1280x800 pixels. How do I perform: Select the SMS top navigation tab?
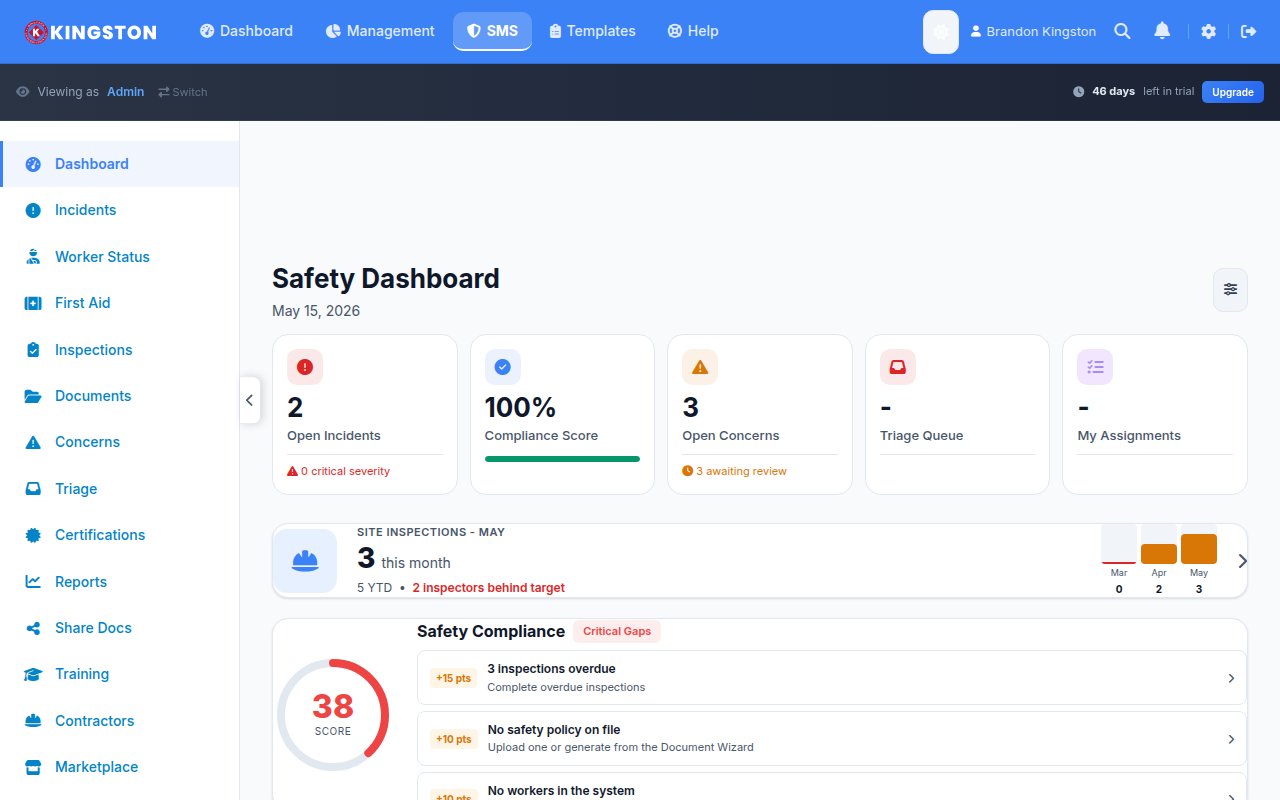click(492, 31)
